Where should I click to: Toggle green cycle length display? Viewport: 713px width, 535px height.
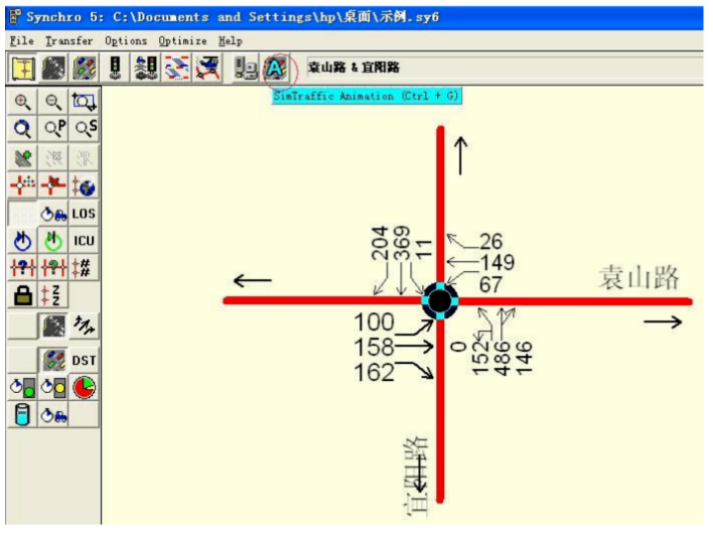coord(53,241)
